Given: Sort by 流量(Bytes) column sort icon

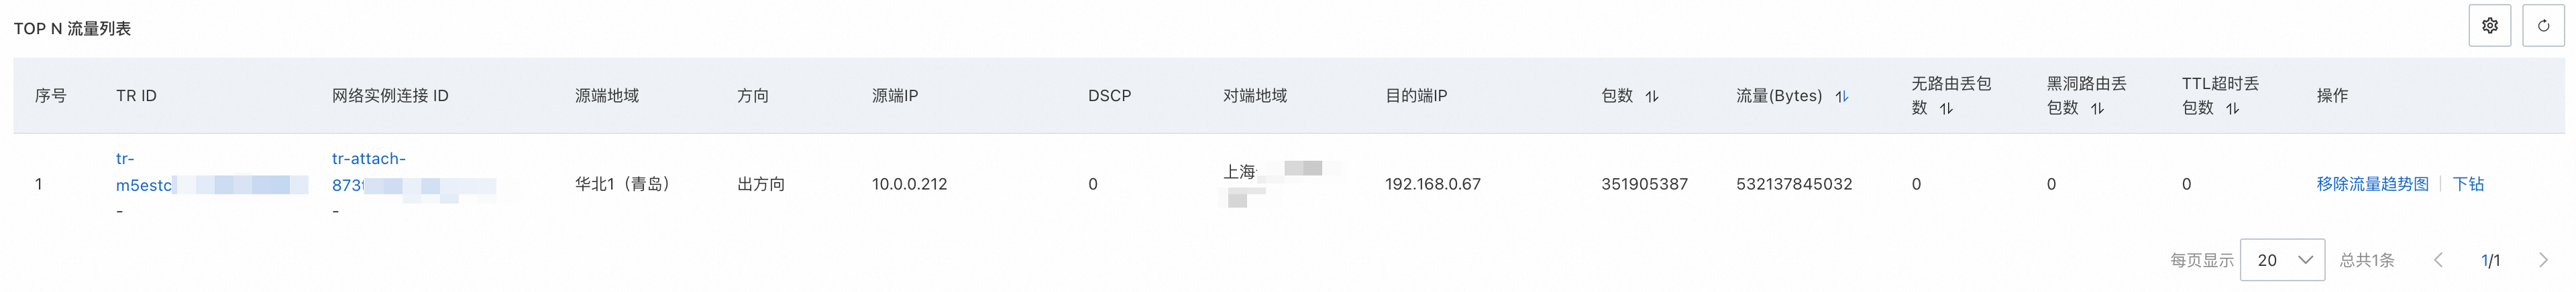Looking at the screenshot, I should click(x=1841, y=96).
